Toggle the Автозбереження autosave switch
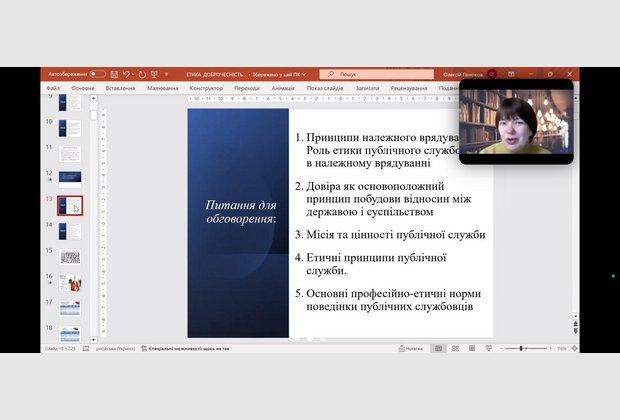This screenshot has height=420, width=620. [x=97, y=74]
